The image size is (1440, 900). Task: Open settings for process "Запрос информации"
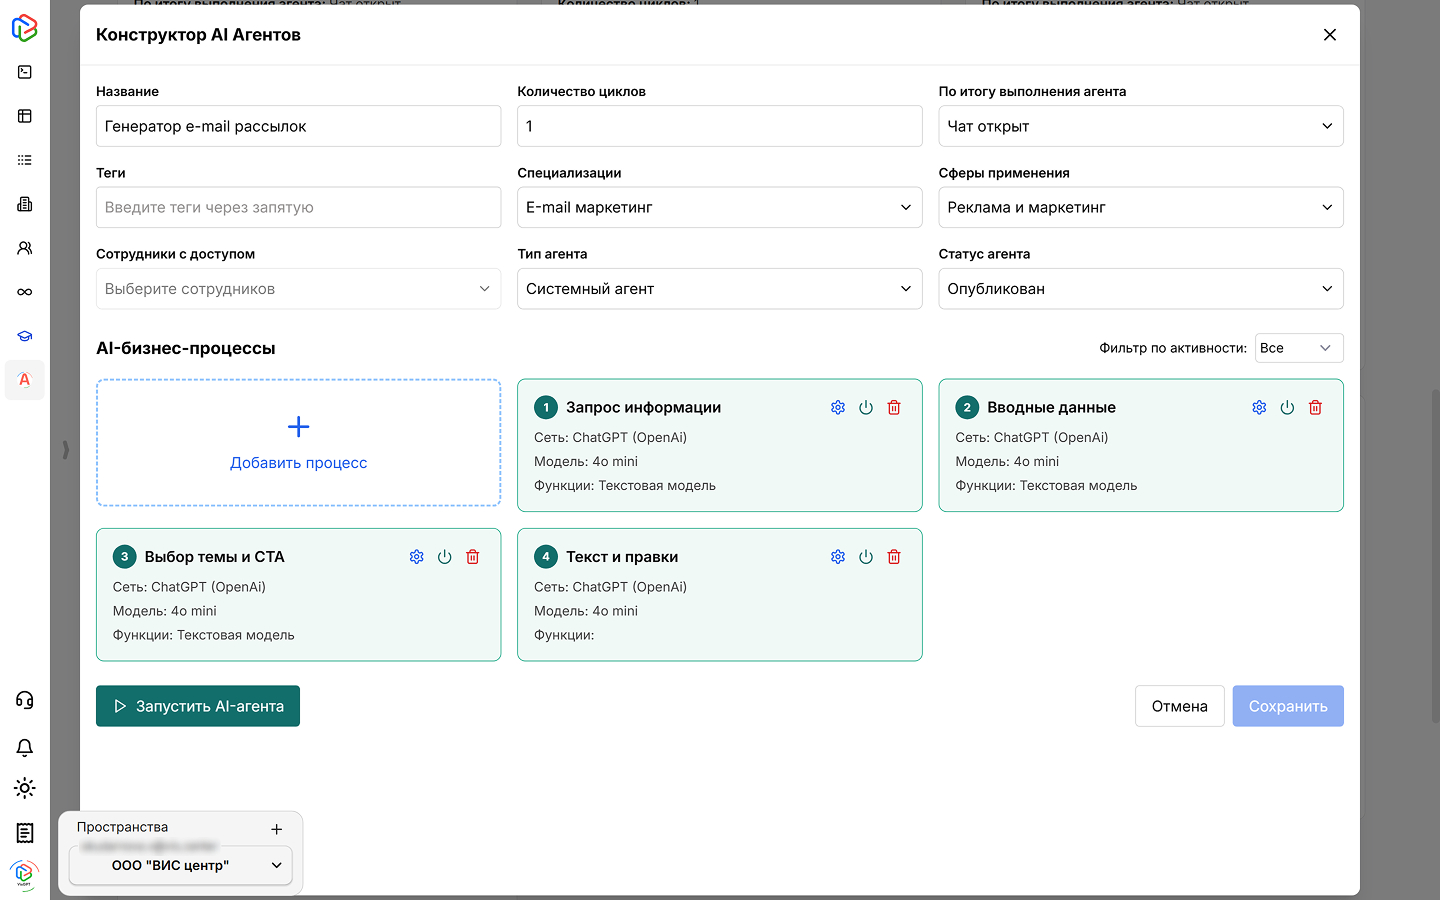[838, 407]
